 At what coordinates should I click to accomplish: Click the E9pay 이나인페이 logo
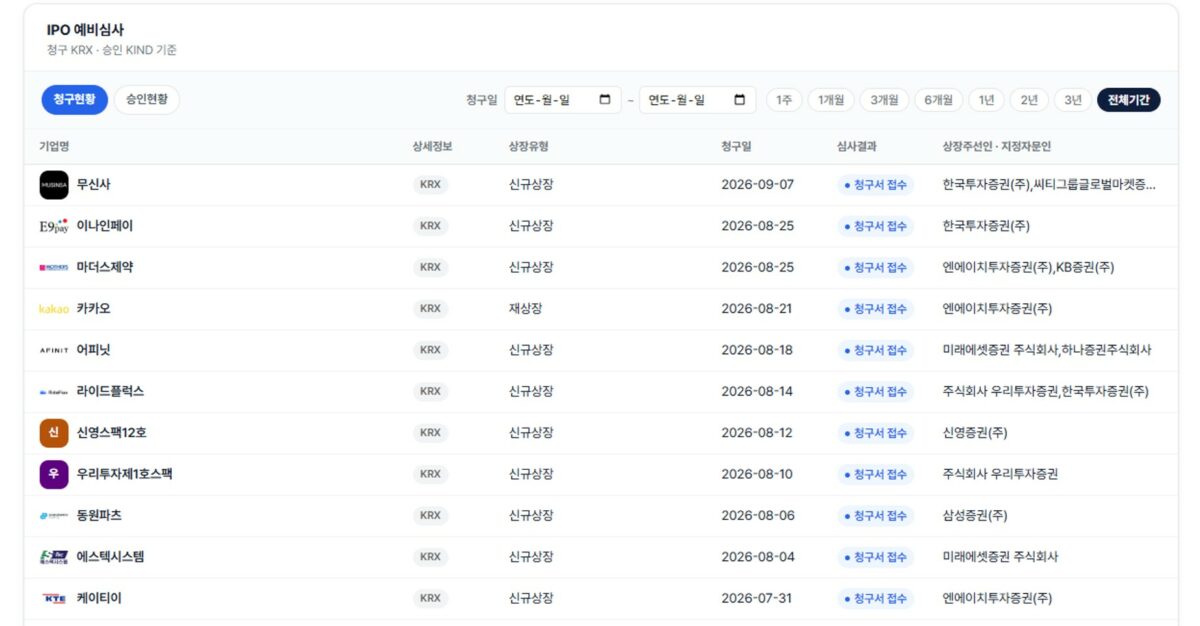[54, 226]
